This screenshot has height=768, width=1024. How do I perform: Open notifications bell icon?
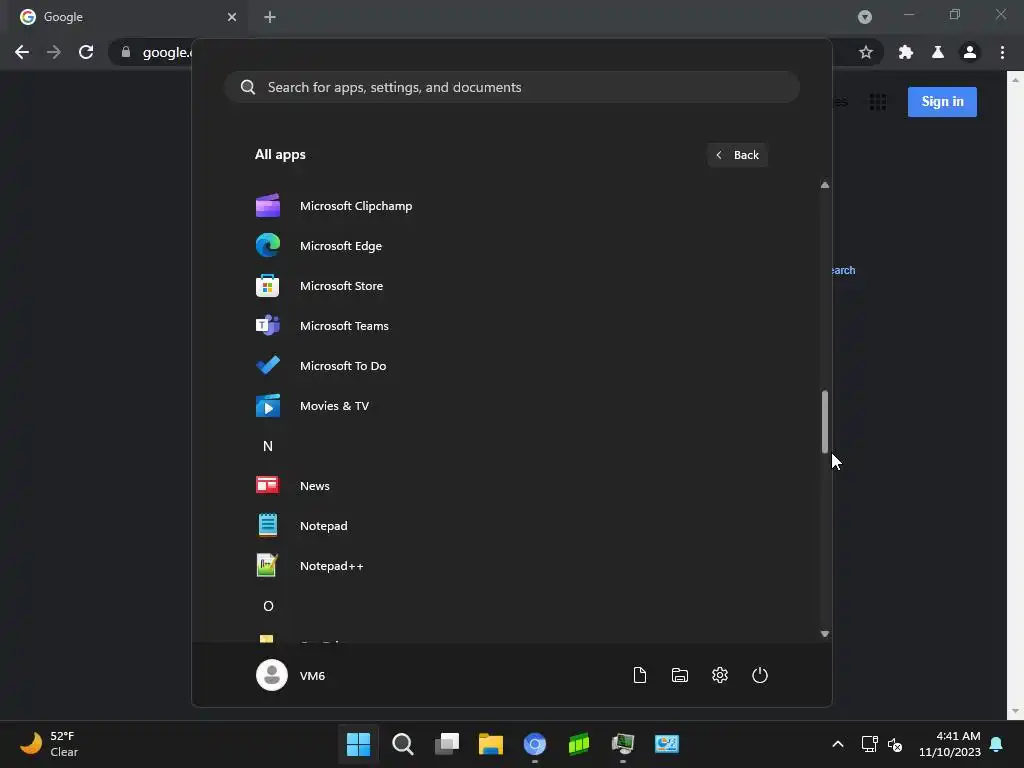pyautogui.click(x=997, y=744)
